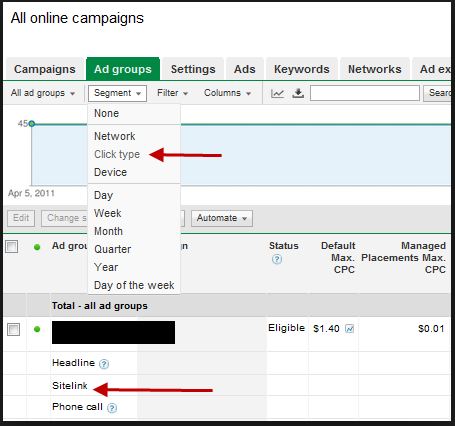Select the Ad groups tab
The image size is (455, 426).
click(x=123, y=69)
